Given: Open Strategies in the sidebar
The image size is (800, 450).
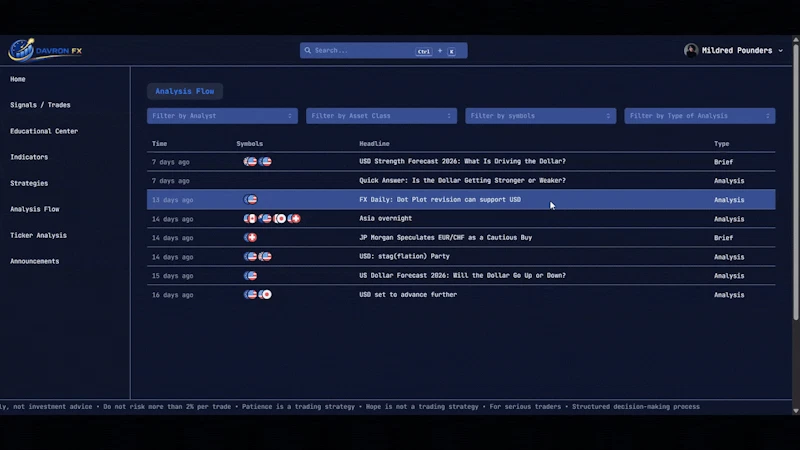Looking at the screenshot, I should 29,183.
